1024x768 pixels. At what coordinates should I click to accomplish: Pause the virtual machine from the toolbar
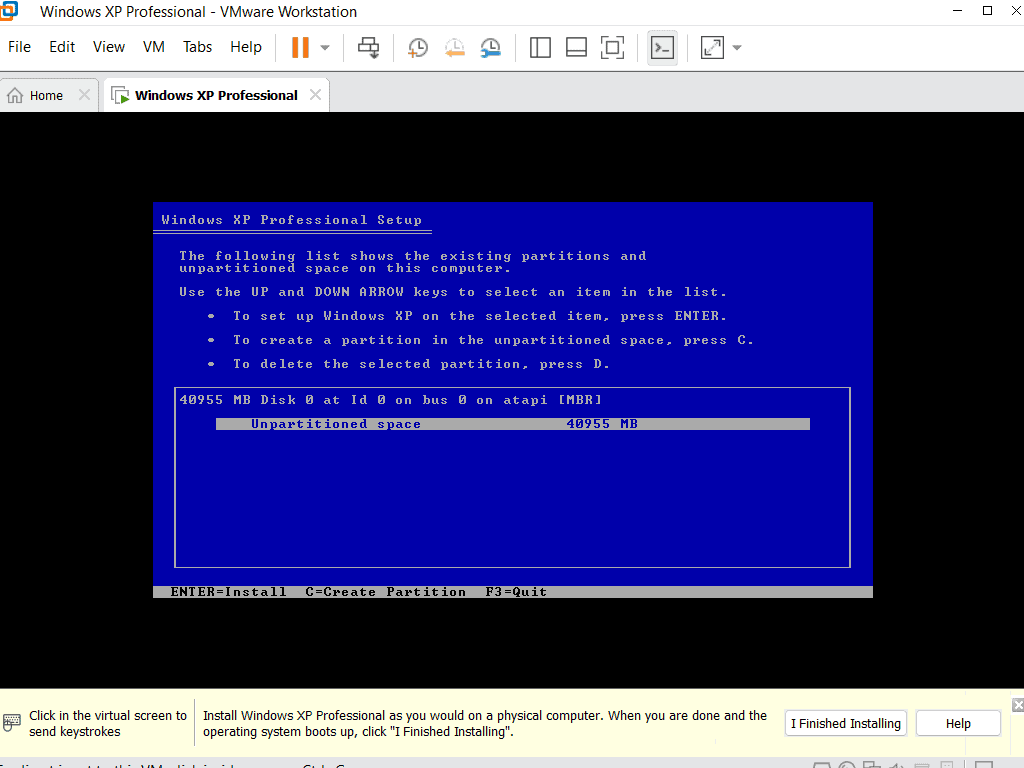click(x=300, y=48)
